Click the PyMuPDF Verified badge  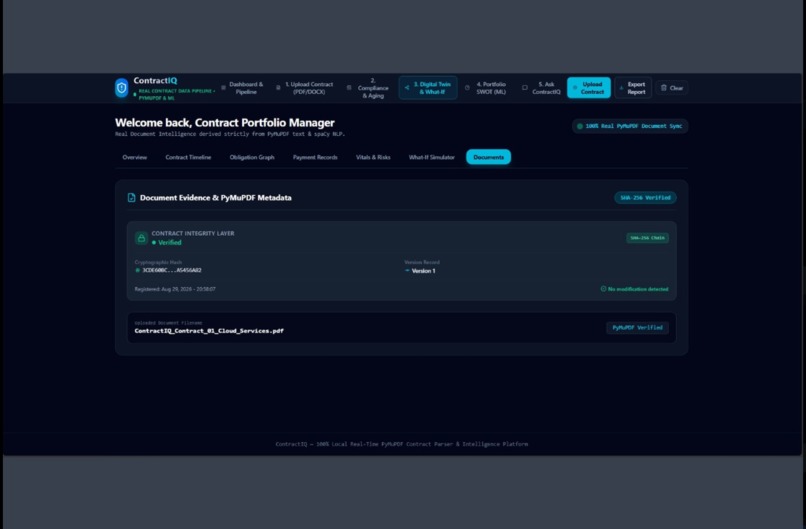[x=637, y=327]
